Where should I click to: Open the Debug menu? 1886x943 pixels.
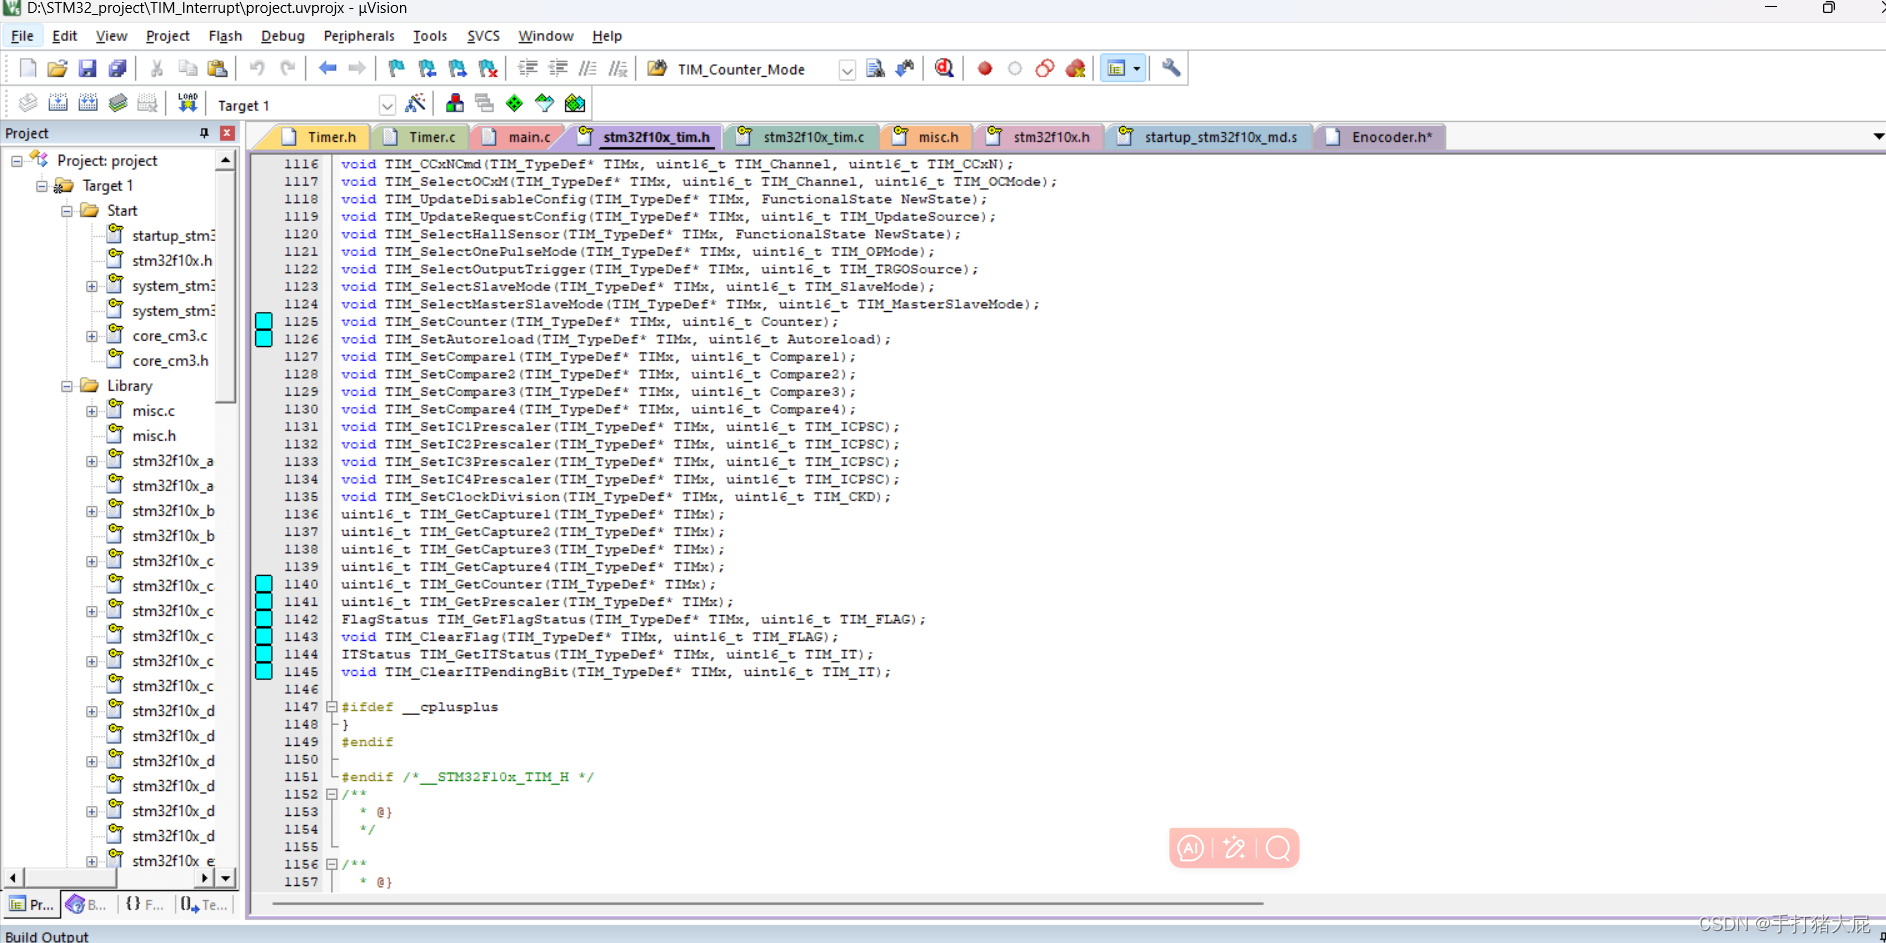[282, 36]
